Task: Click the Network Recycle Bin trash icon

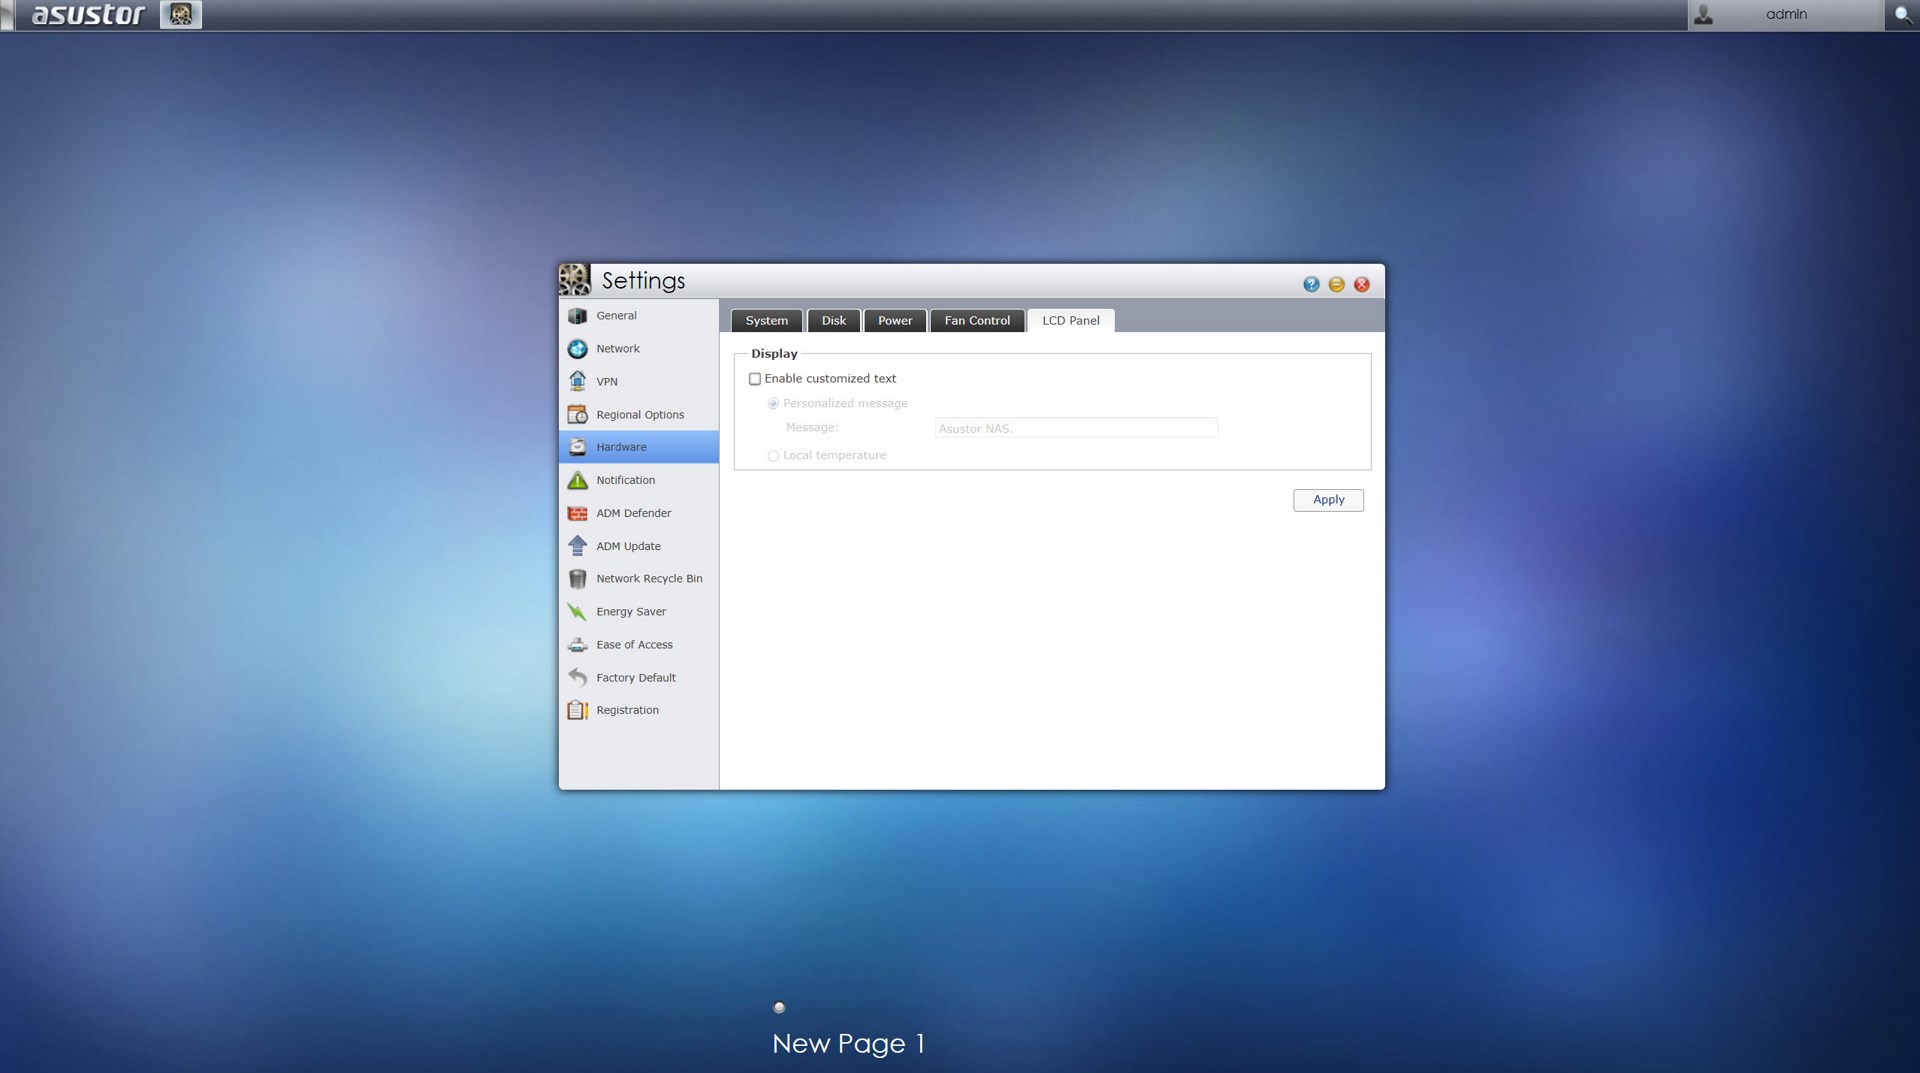Action: coord(577,579)
